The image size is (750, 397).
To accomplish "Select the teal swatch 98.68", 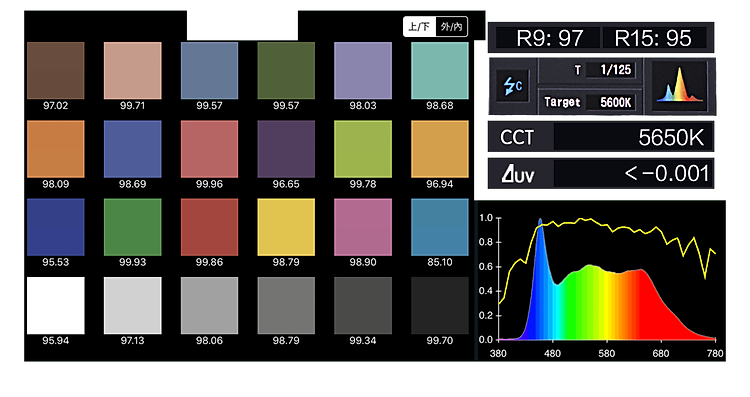I will point(440,70).
